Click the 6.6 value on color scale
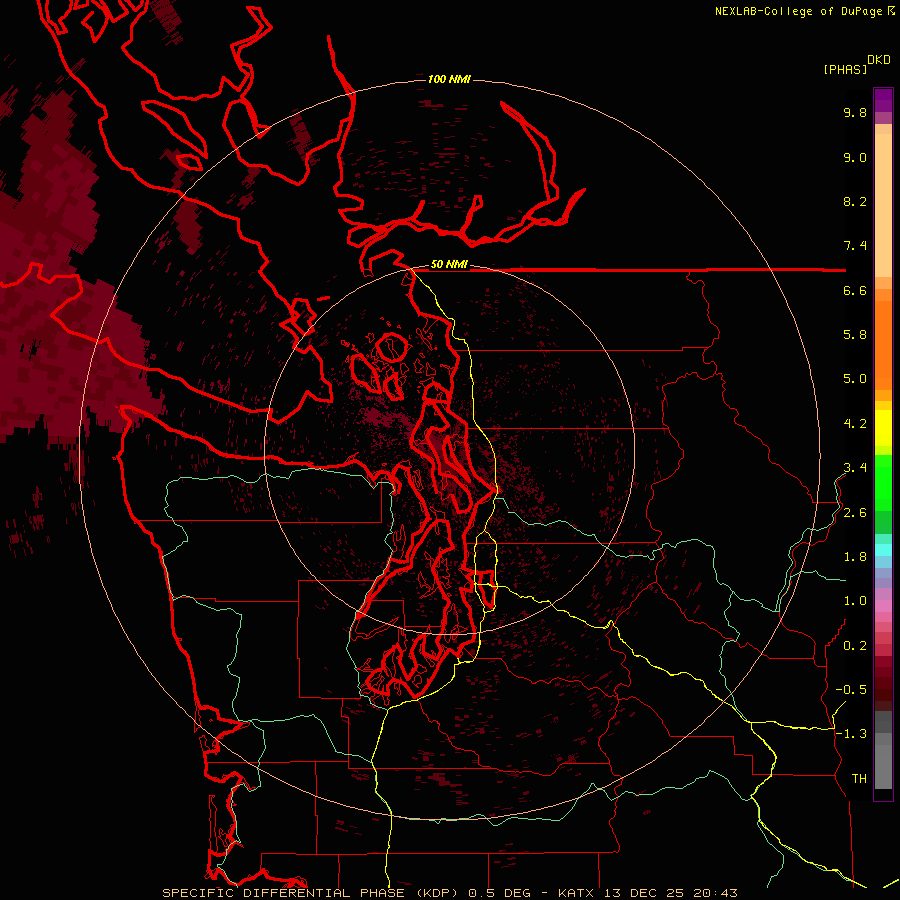Screen dimensions: 900x900 (855, 290)
